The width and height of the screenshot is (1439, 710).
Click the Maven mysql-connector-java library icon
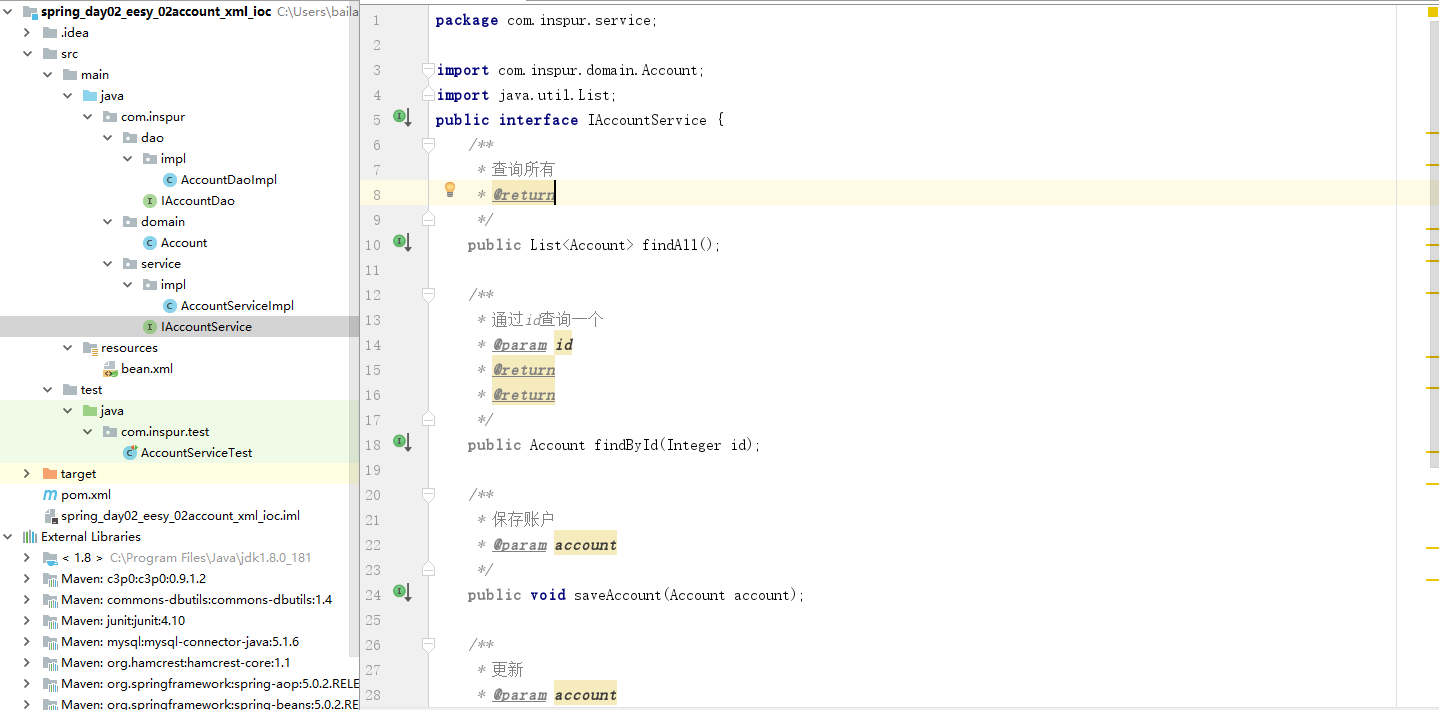tap(50, 642)
